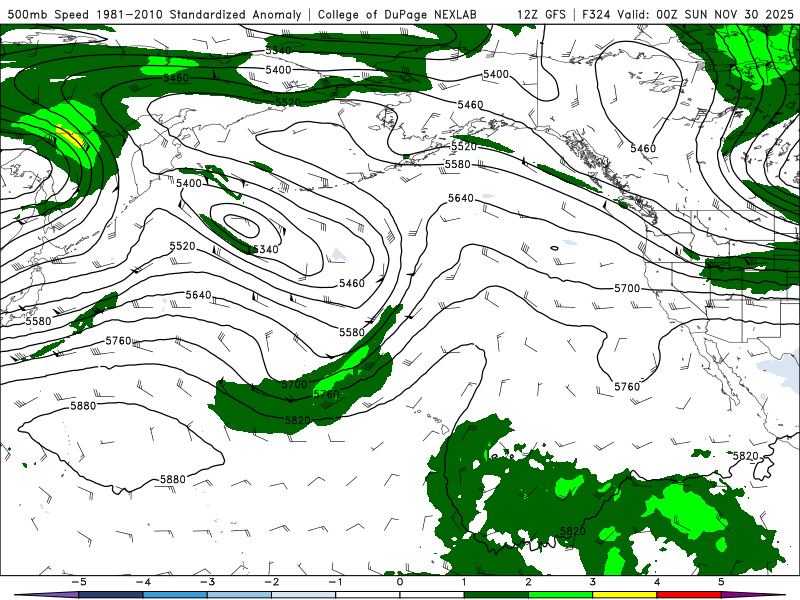Pick the medium blue -4 to -3 swatch
800x600 pixels.
175,595
